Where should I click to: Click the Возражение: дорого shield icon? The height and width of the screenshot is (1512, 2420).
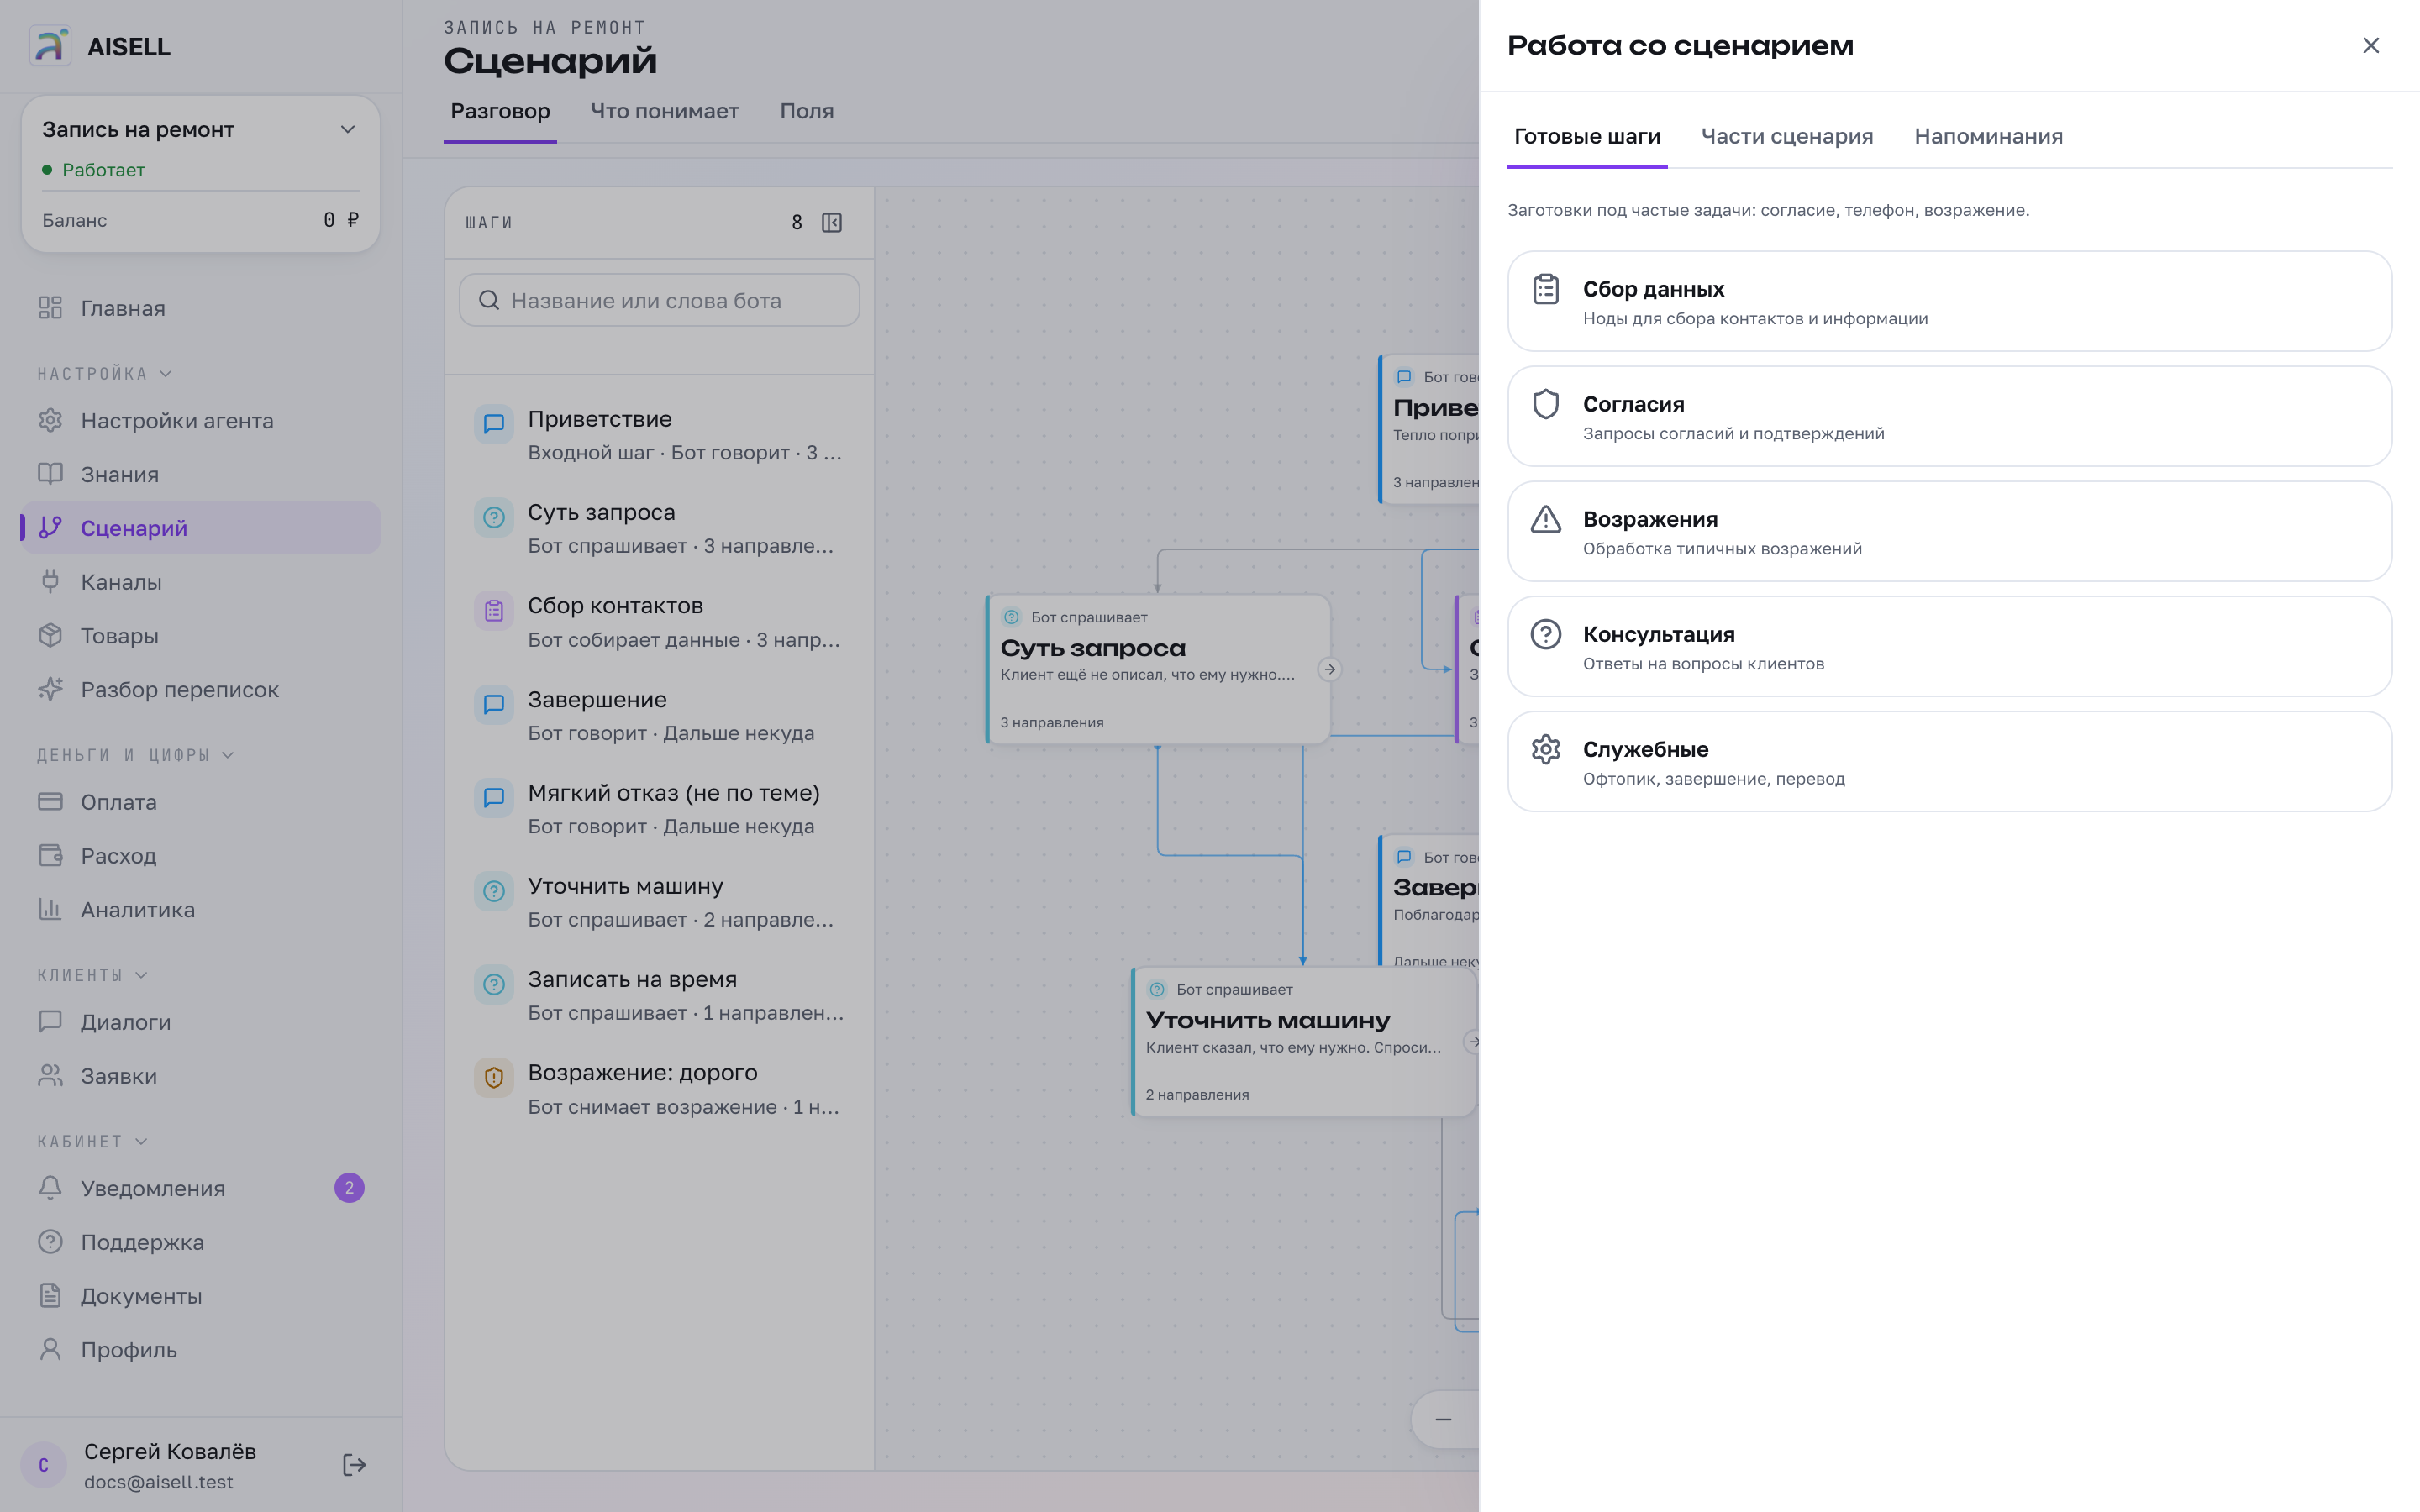click(x=494, y=1078)
